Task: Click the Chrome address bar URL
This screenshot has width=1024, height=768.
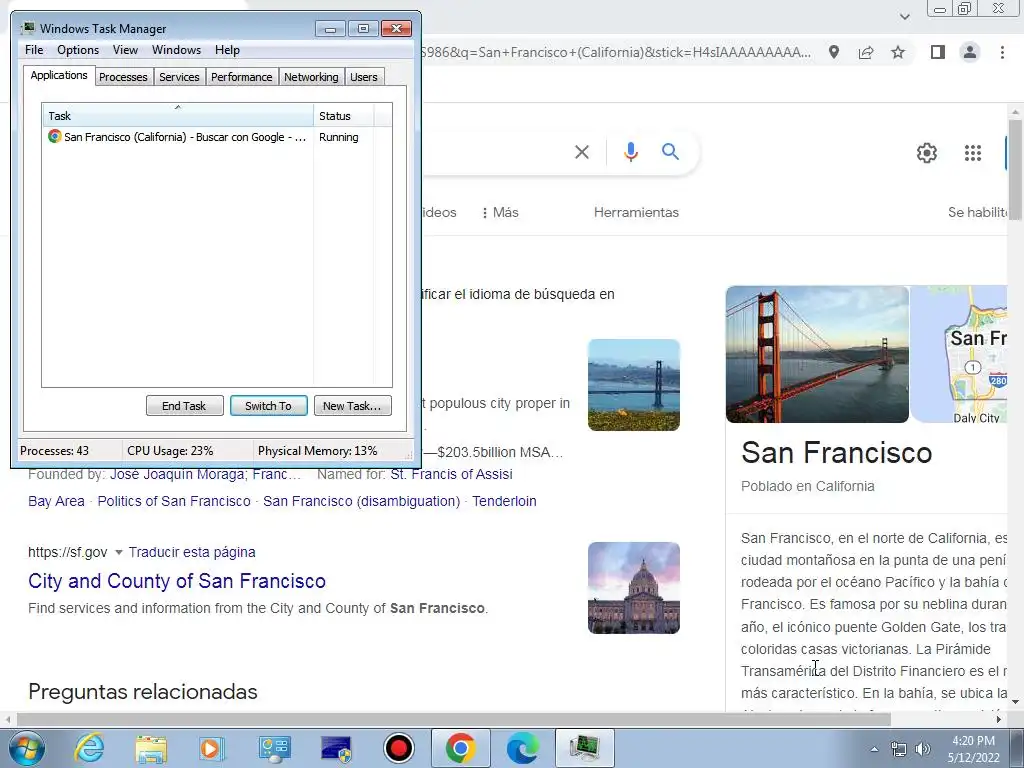Action: [616, 52]
